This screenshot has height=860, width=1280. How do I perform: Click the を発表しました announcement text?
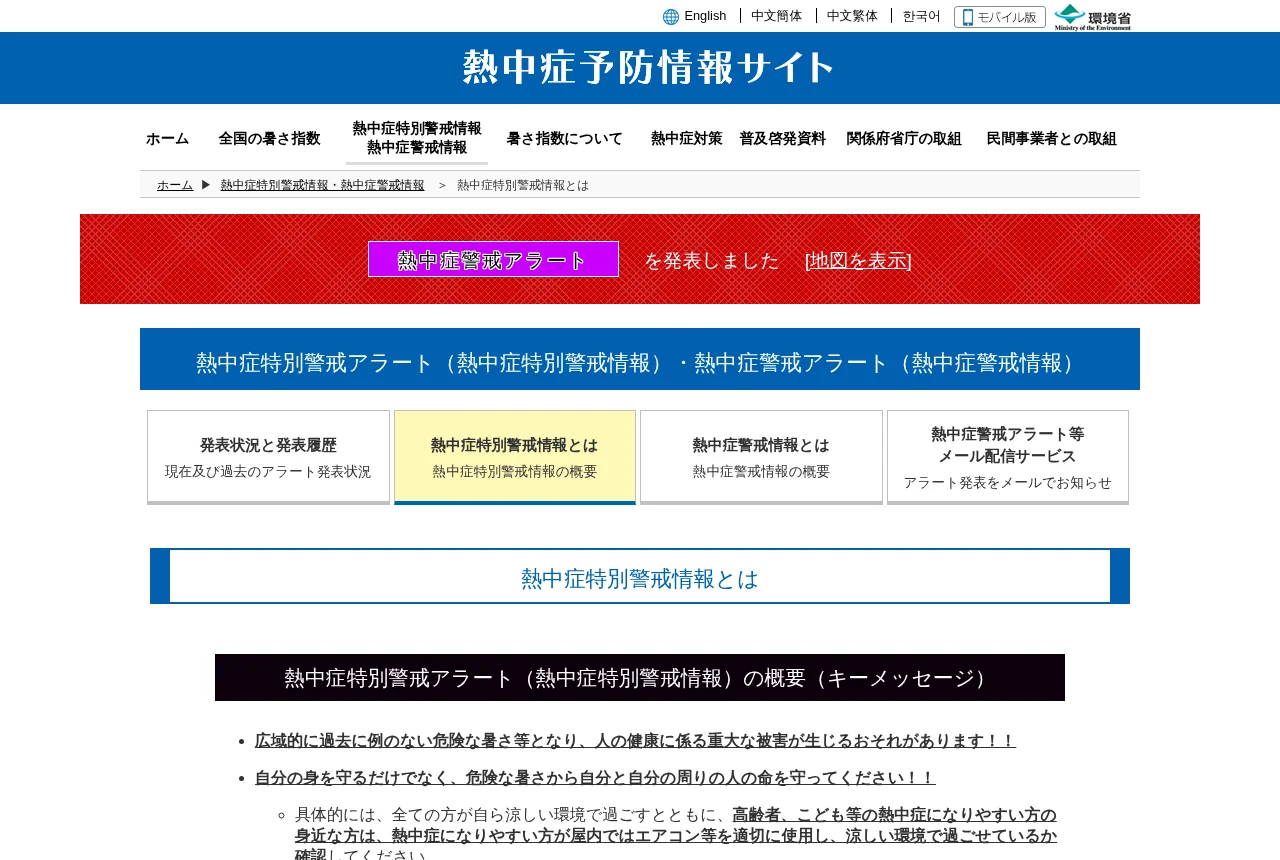712,260
